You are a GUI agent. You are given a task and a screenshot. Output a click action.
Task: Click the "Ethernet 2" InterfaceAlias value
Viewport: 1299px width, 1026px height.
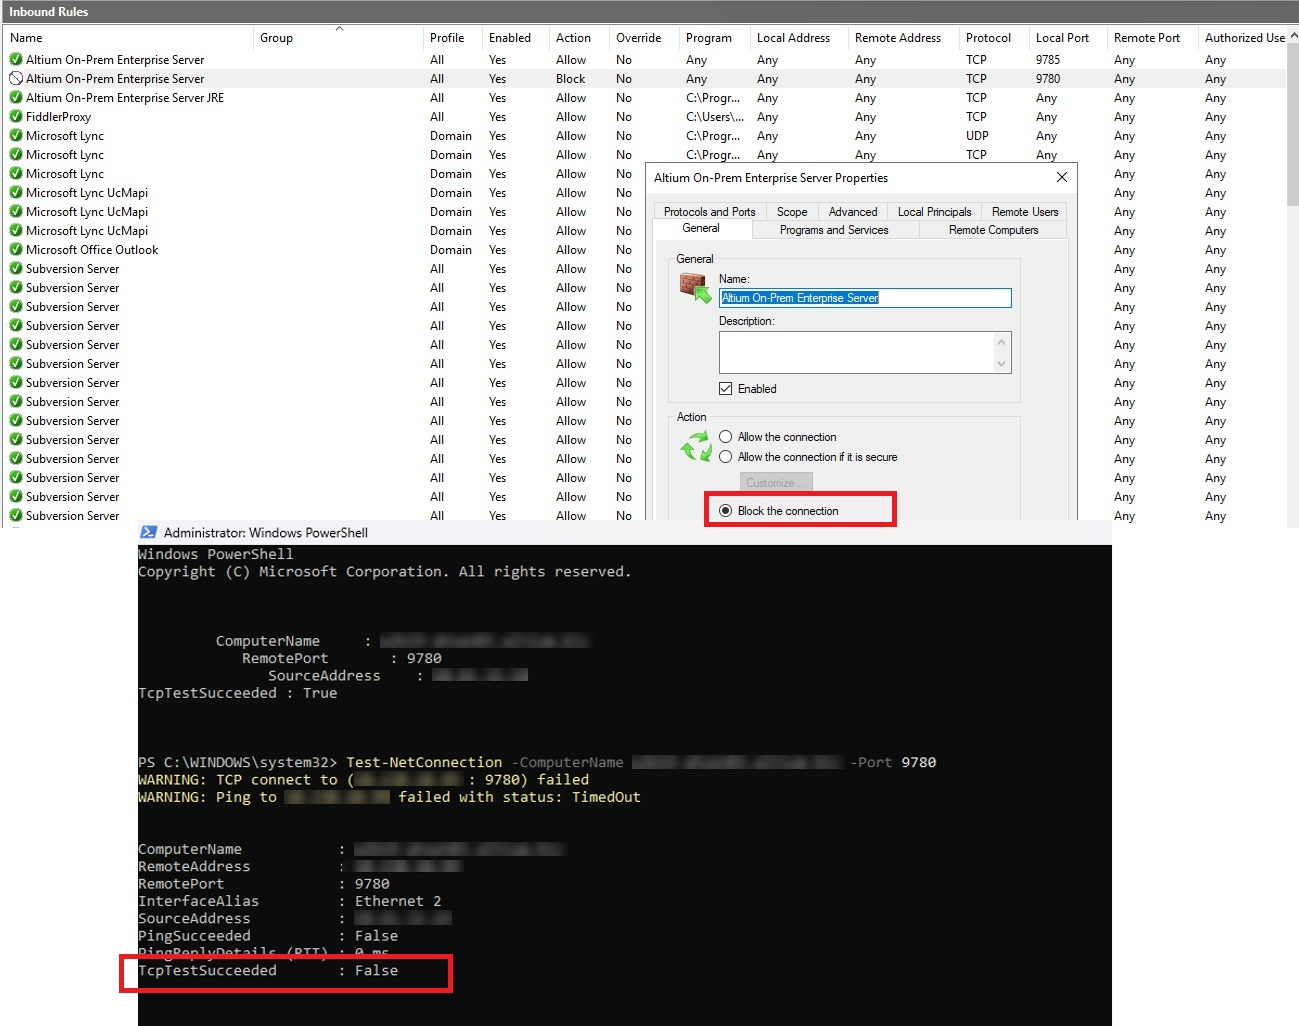[x=398, y=901]
